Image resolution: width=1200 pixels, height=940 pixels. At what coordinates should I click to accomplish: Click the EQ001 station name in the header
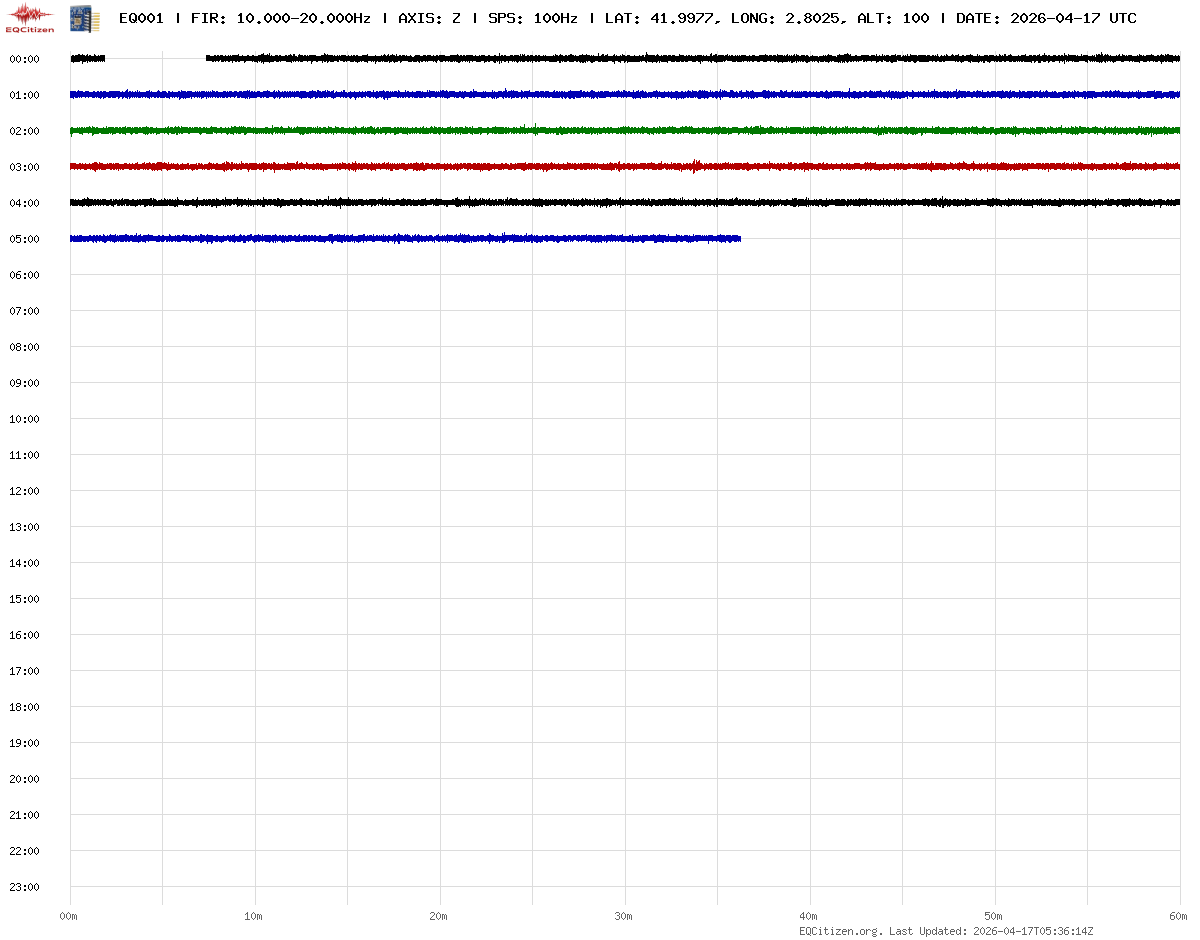coord(141,18)
